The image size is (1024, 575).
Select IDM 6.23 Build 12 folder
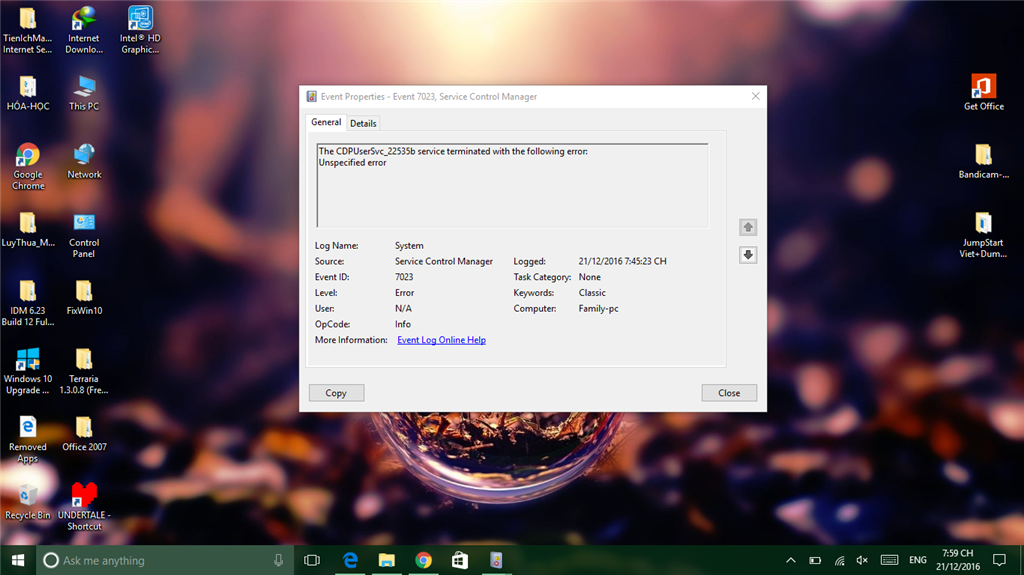click(28, 303)
